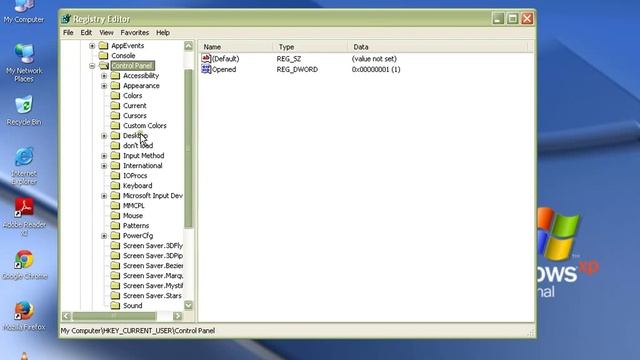Screen dimensions: 640x360
Task: Minimize the Registry Editor window
Action: point(498,18)
